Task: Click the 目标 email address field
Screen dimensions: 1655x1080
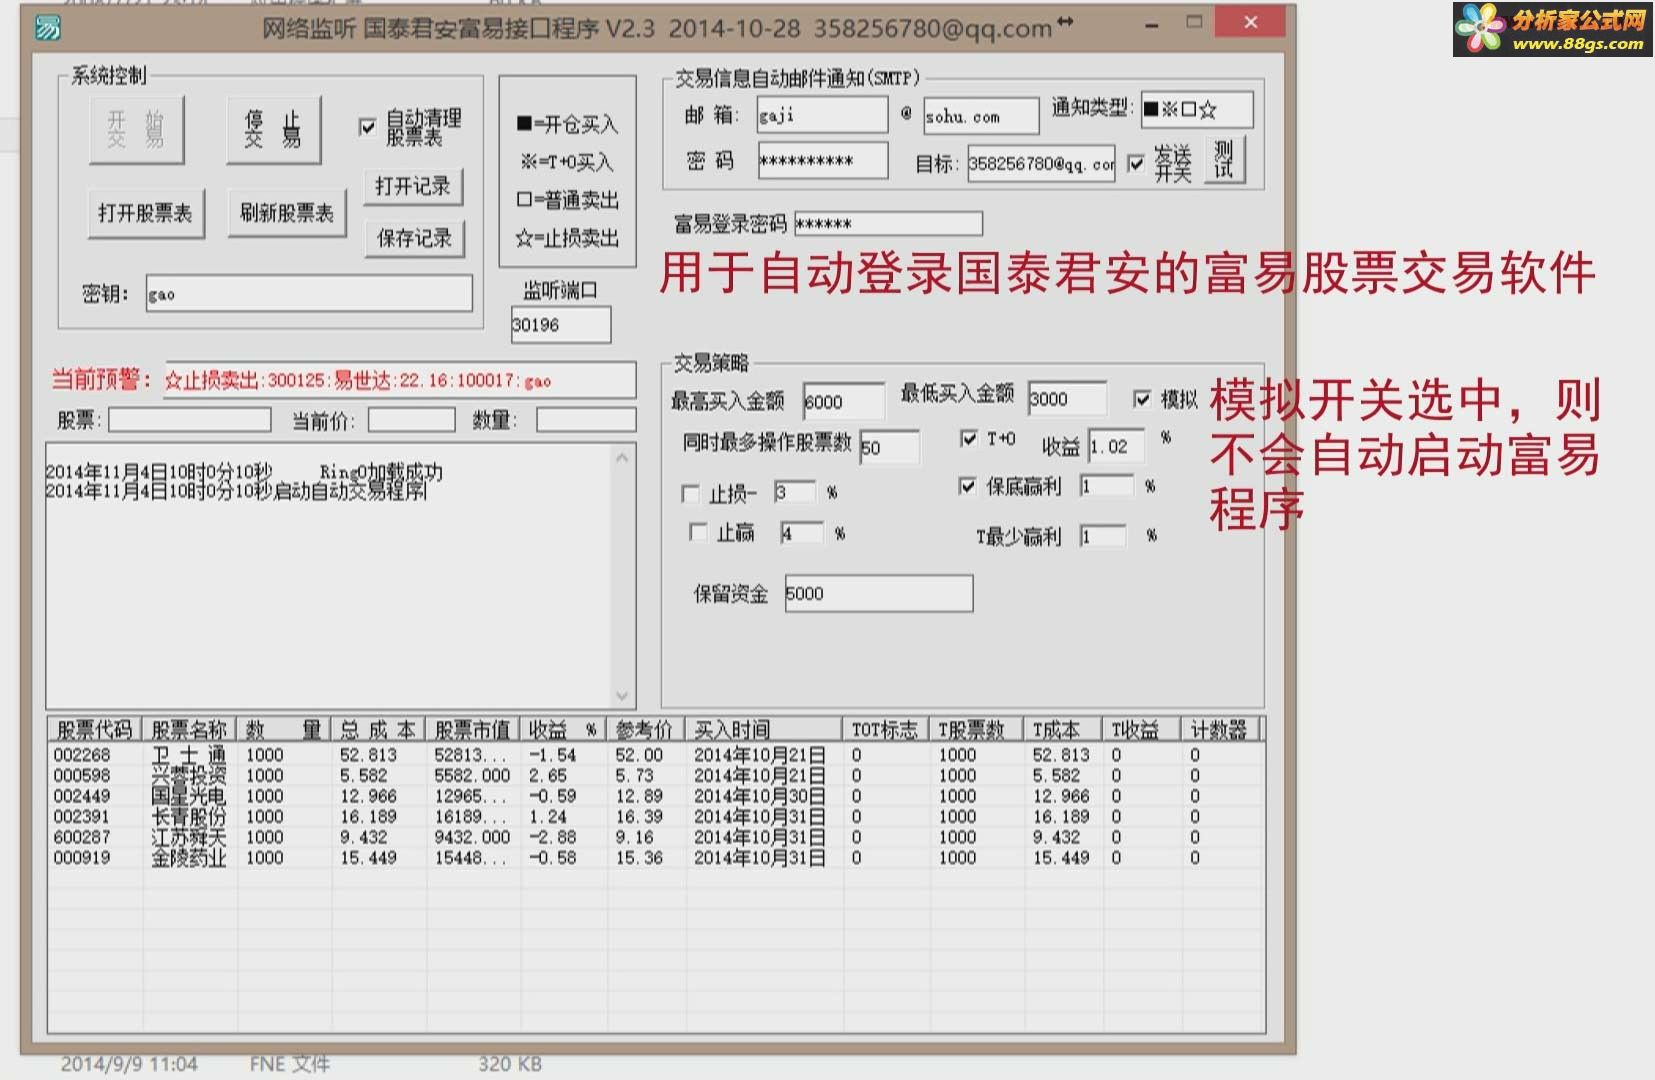Action: pos(1041,163)
